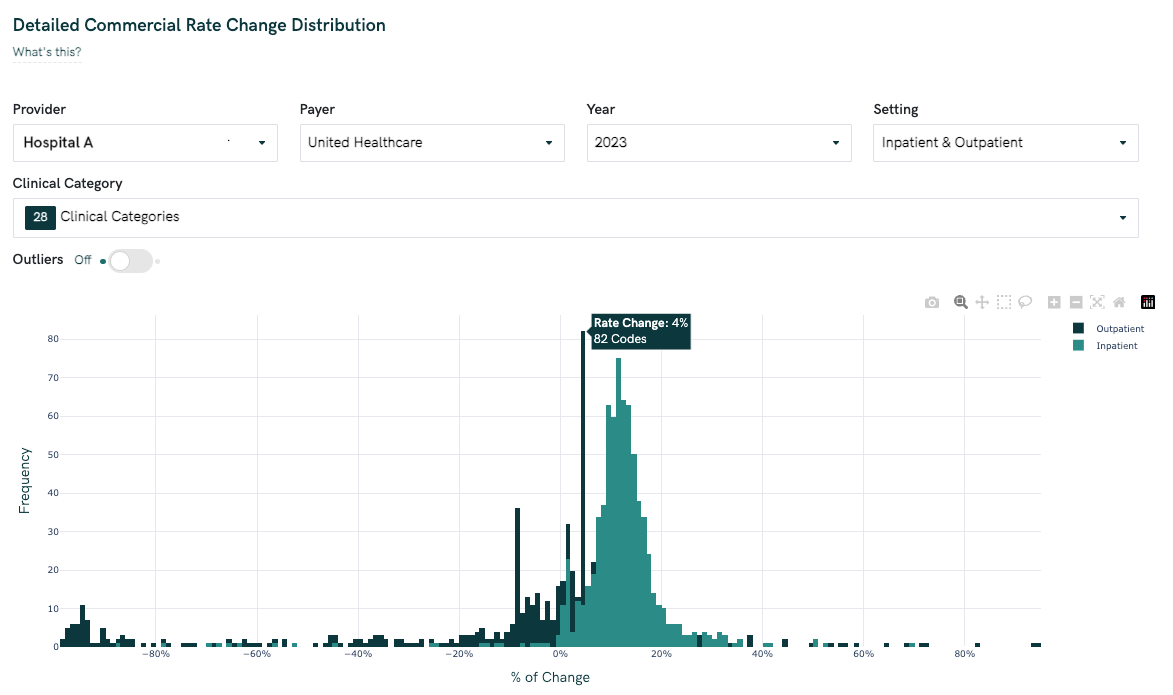The width and height of the screenshot is (1173, 695).
Task: Click the Zoom In plus icon
Action: pyautogui.click(x=1054, y=302)
